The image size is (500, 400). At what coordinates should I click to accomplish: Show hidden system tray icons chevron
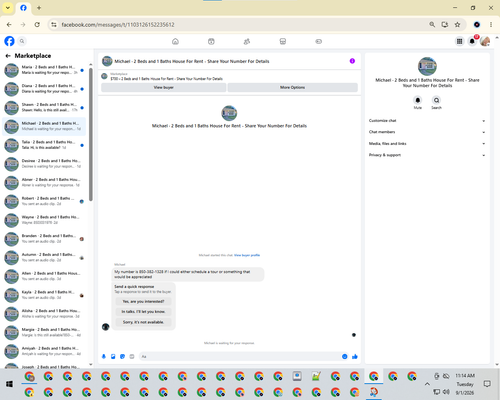(x=427, y=384)
